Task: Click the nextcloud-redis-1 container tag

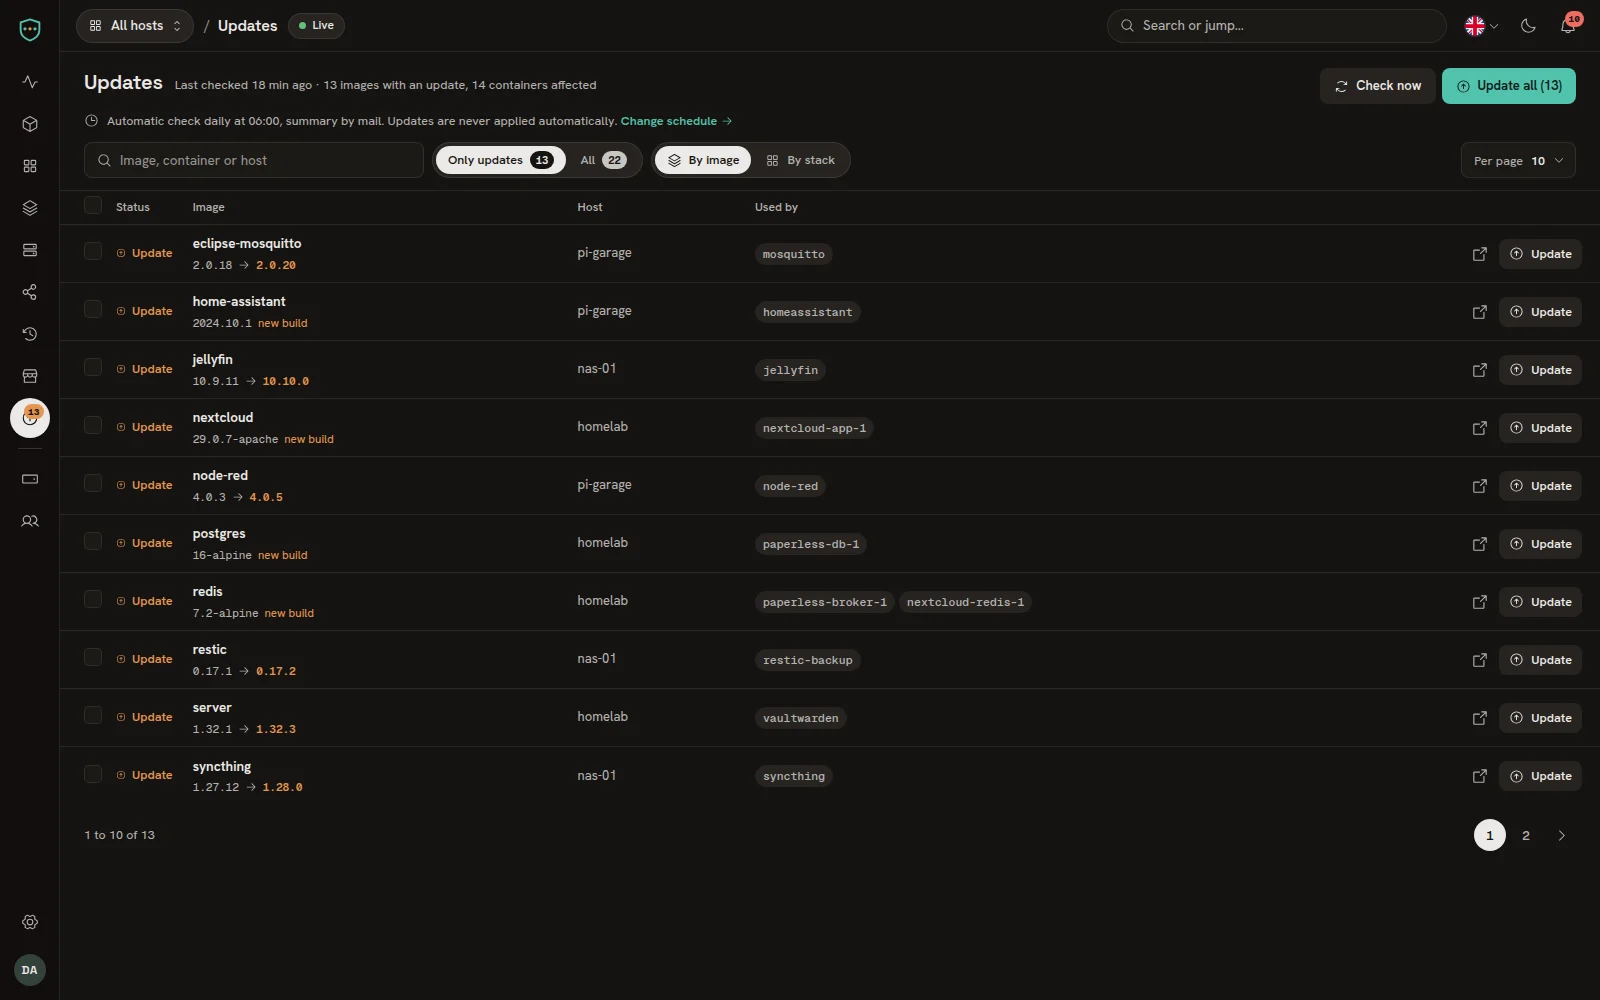Action: point(965,602)
